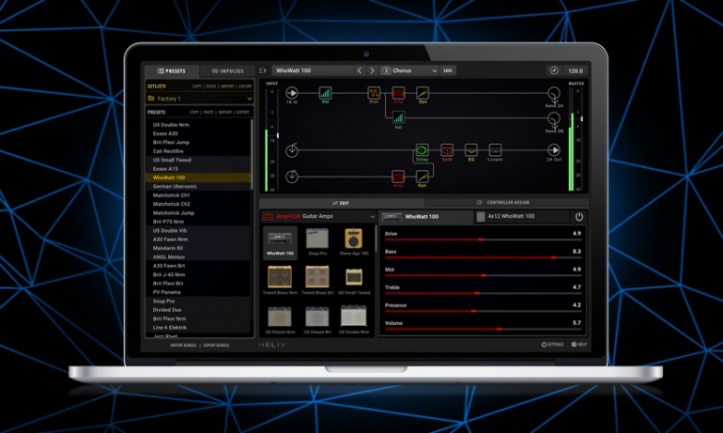723x433 pixels.
Task: Click the Save button
Action: click(448, 71)
